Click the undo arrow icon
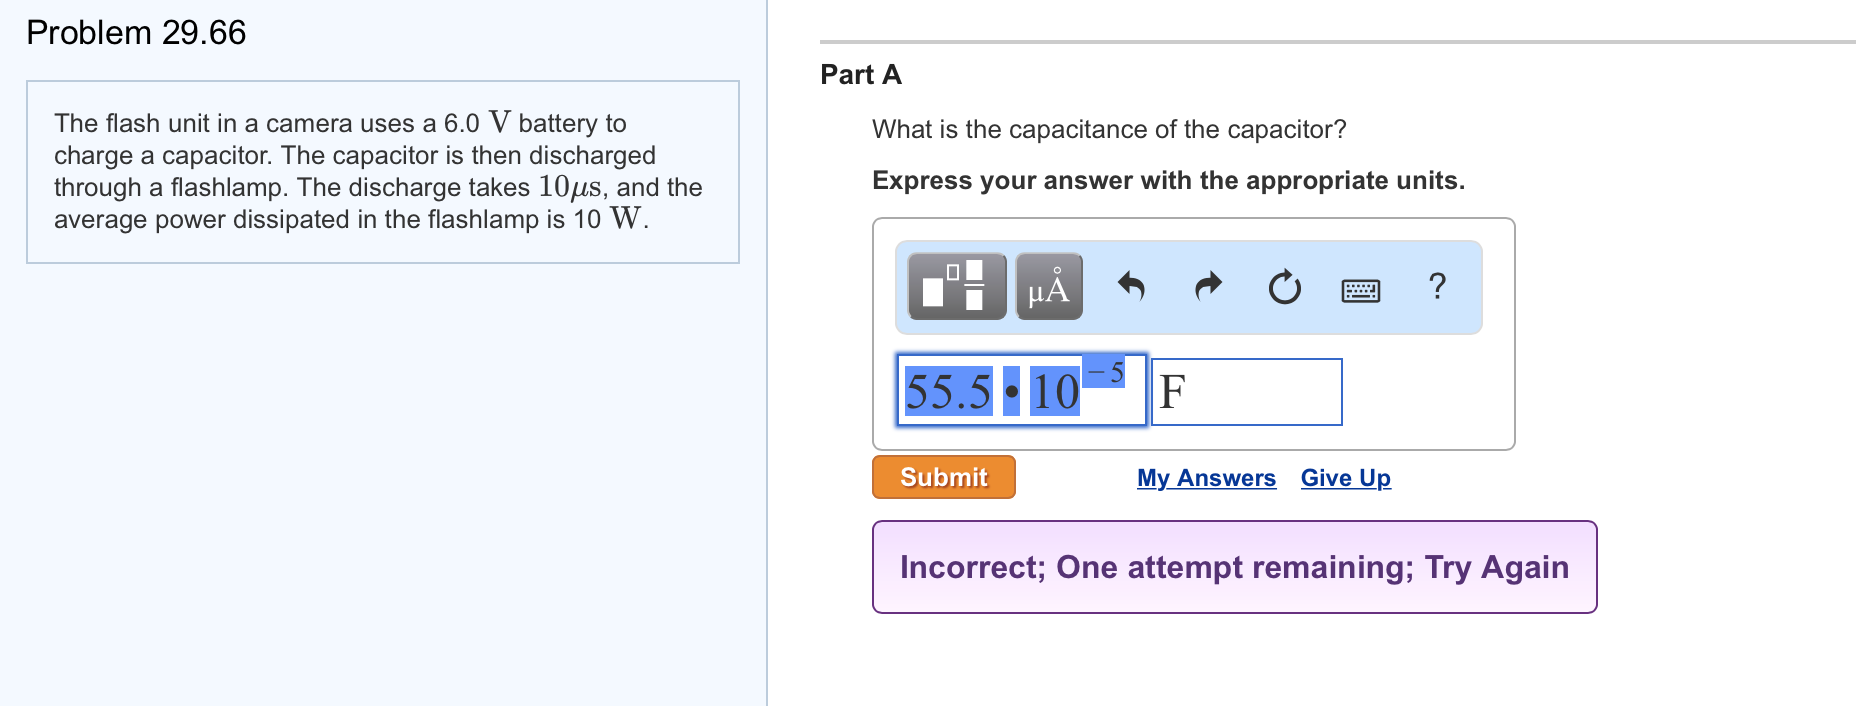The image size is (1856, 706). point(1131,287)
